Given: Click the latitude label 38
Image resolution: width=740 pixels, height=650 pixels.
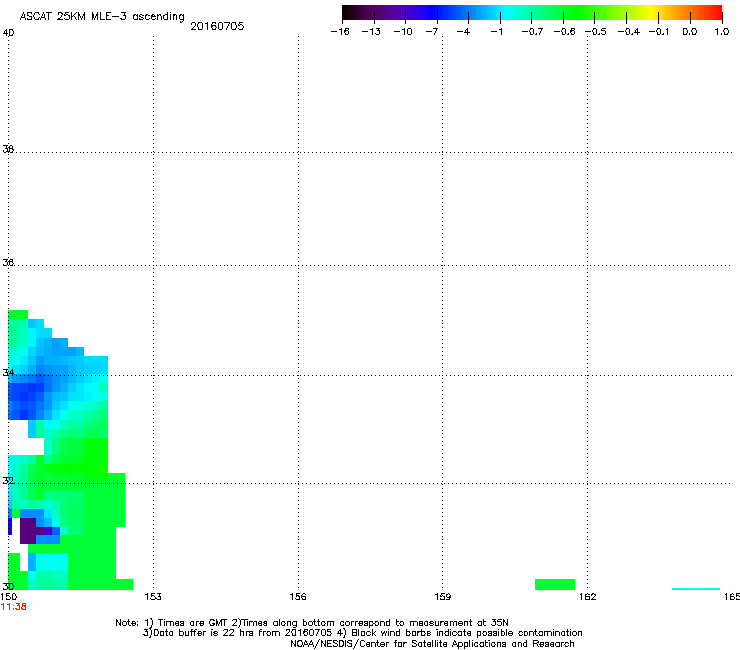Looking at the screenshot, I should point(8,149).
